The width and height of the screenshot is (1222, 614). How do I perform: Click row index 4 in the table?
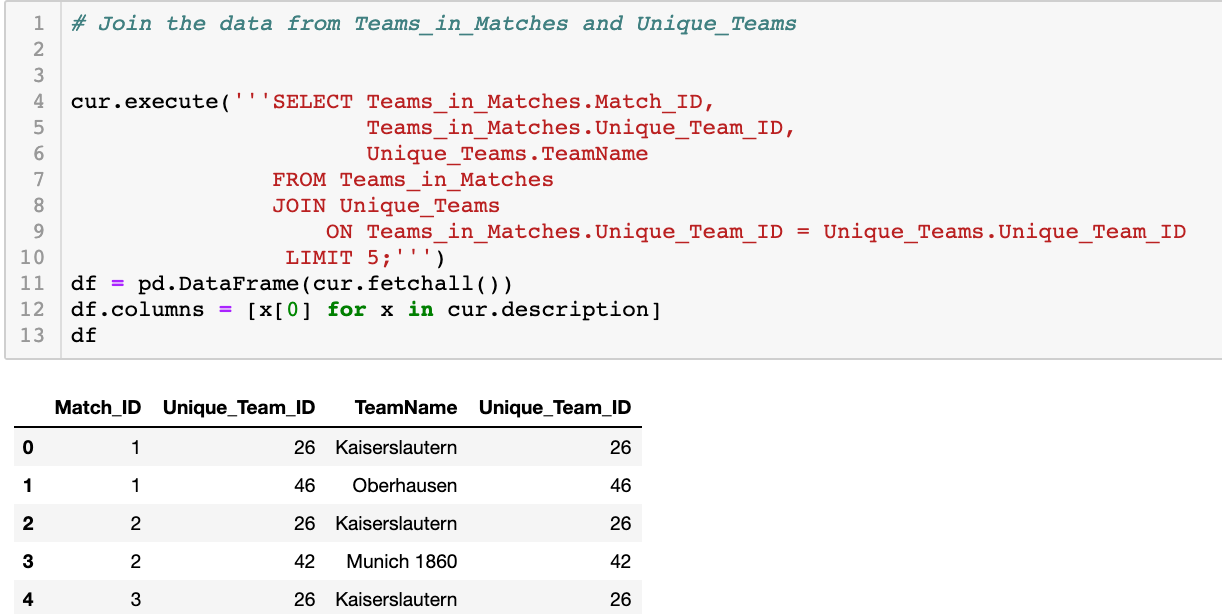[27, 599]
